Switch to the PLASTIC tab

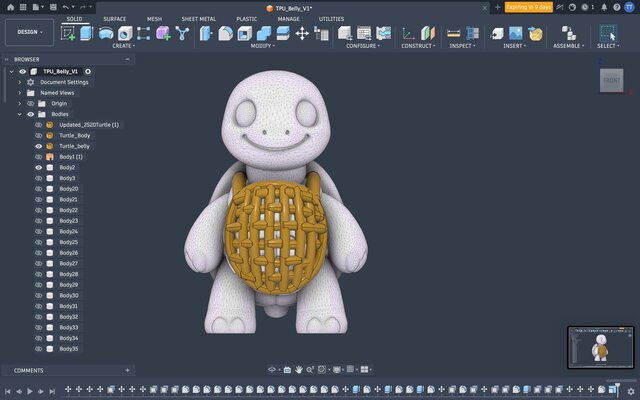(247, 19)
